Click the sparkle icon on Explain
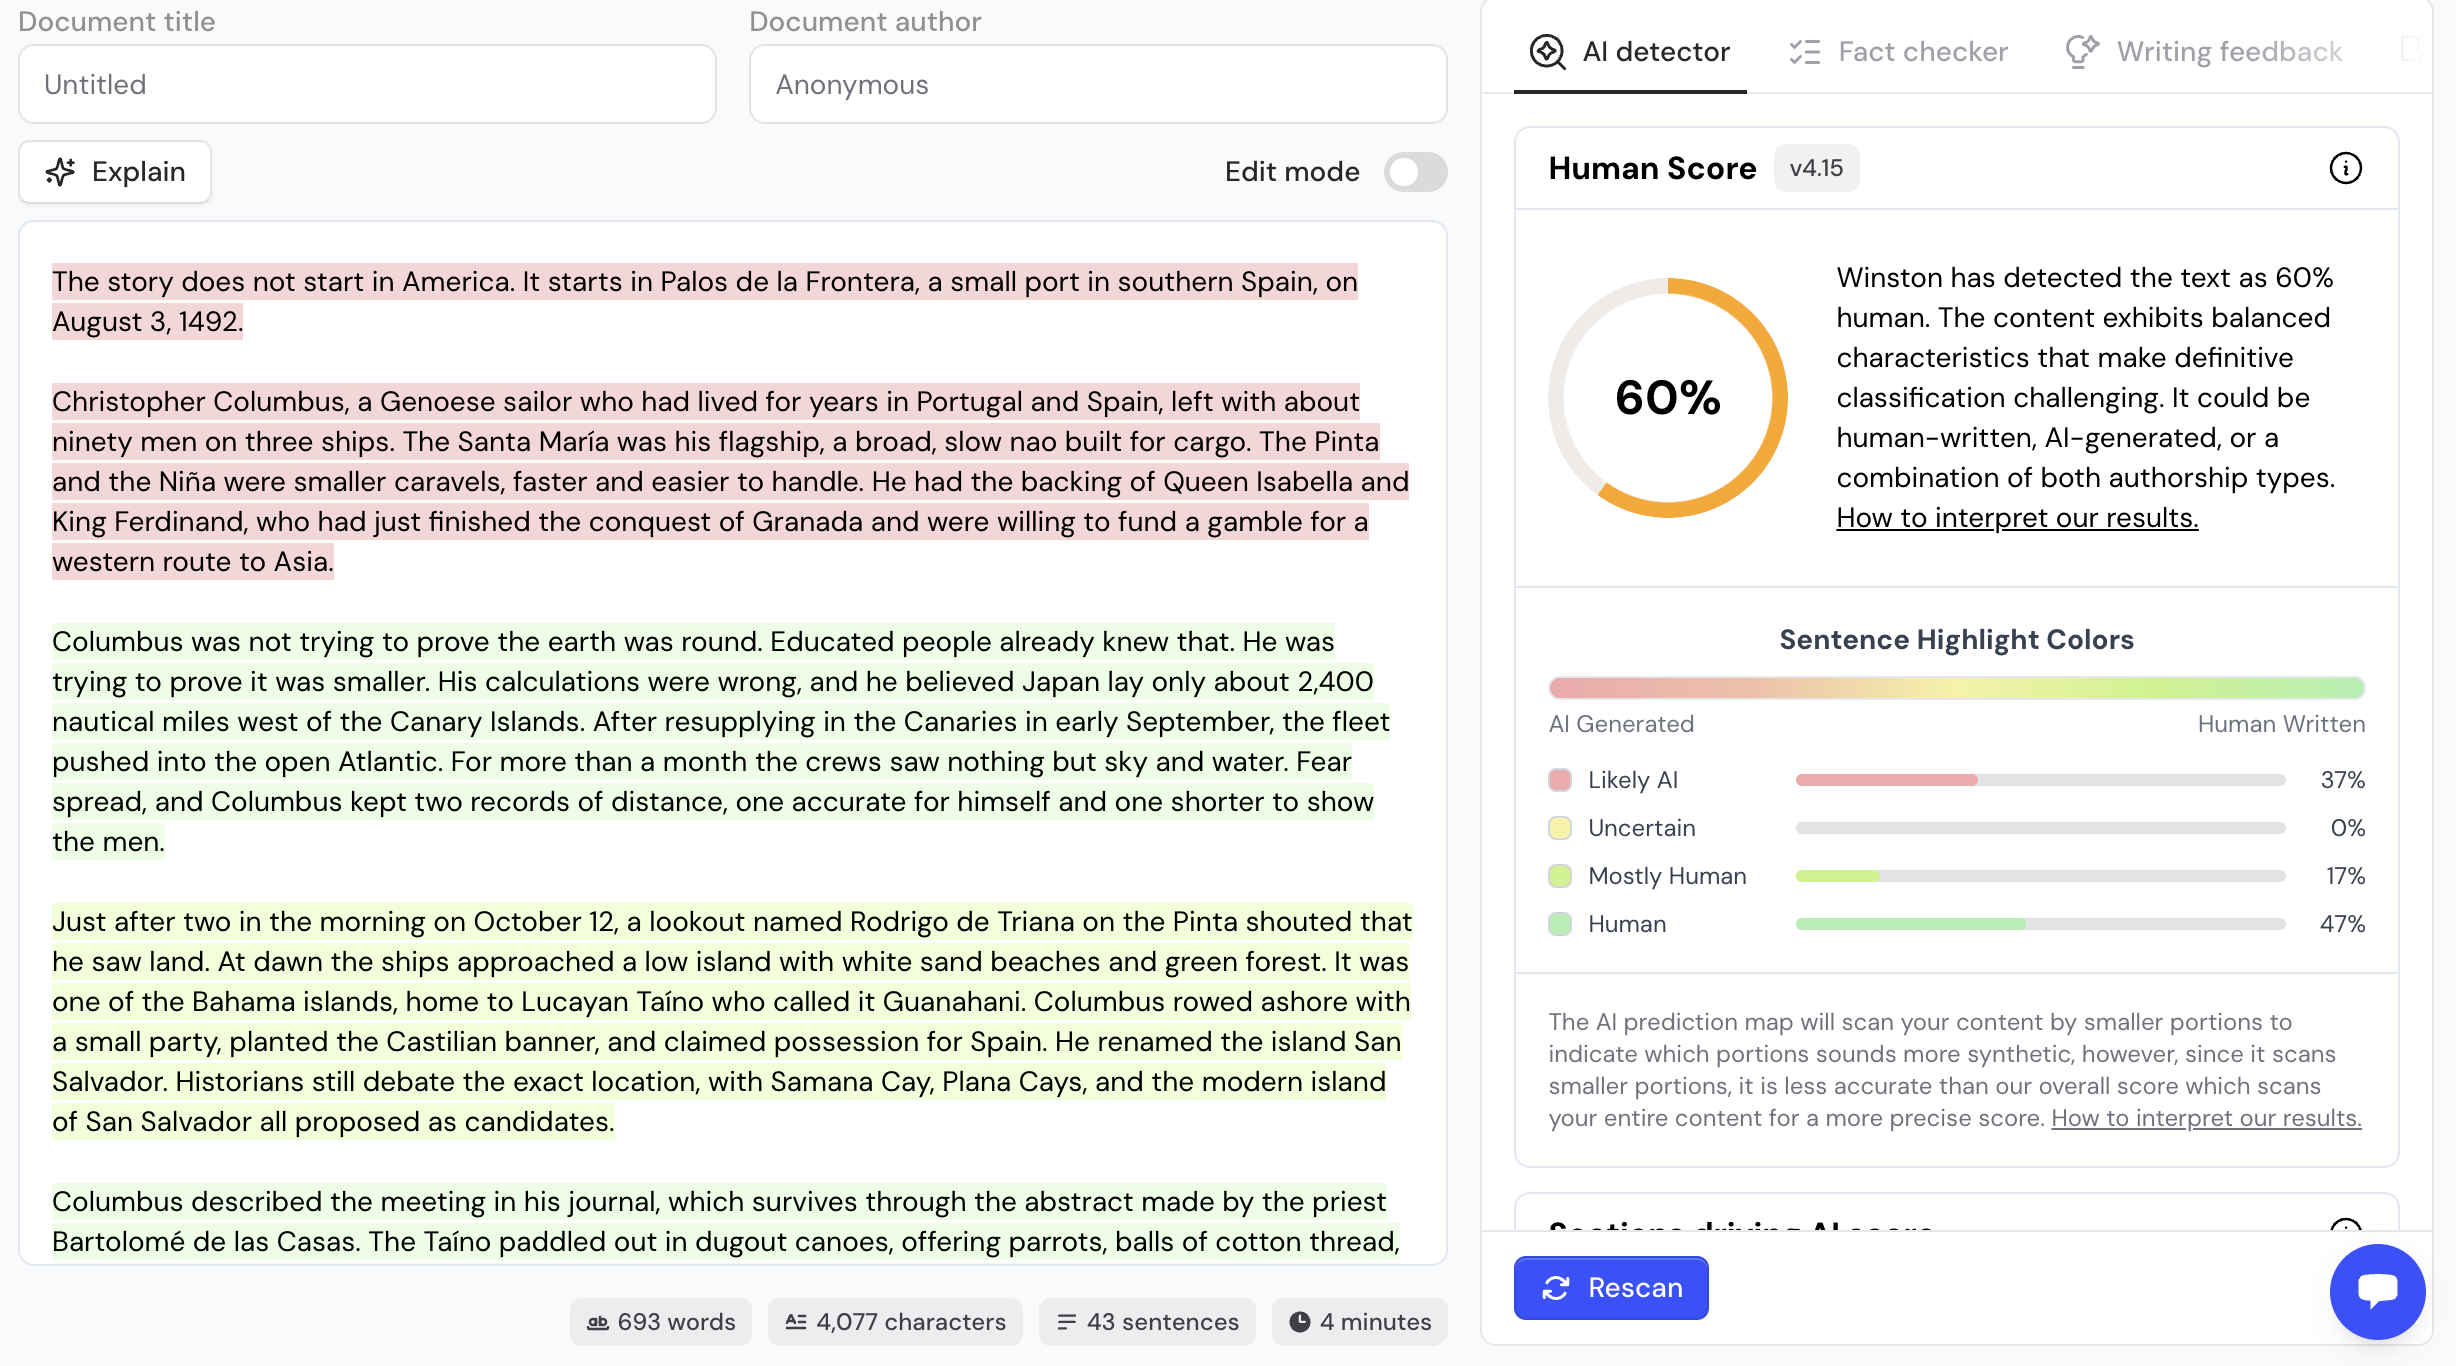The image size is (2456, 1366). click(61, 172)
